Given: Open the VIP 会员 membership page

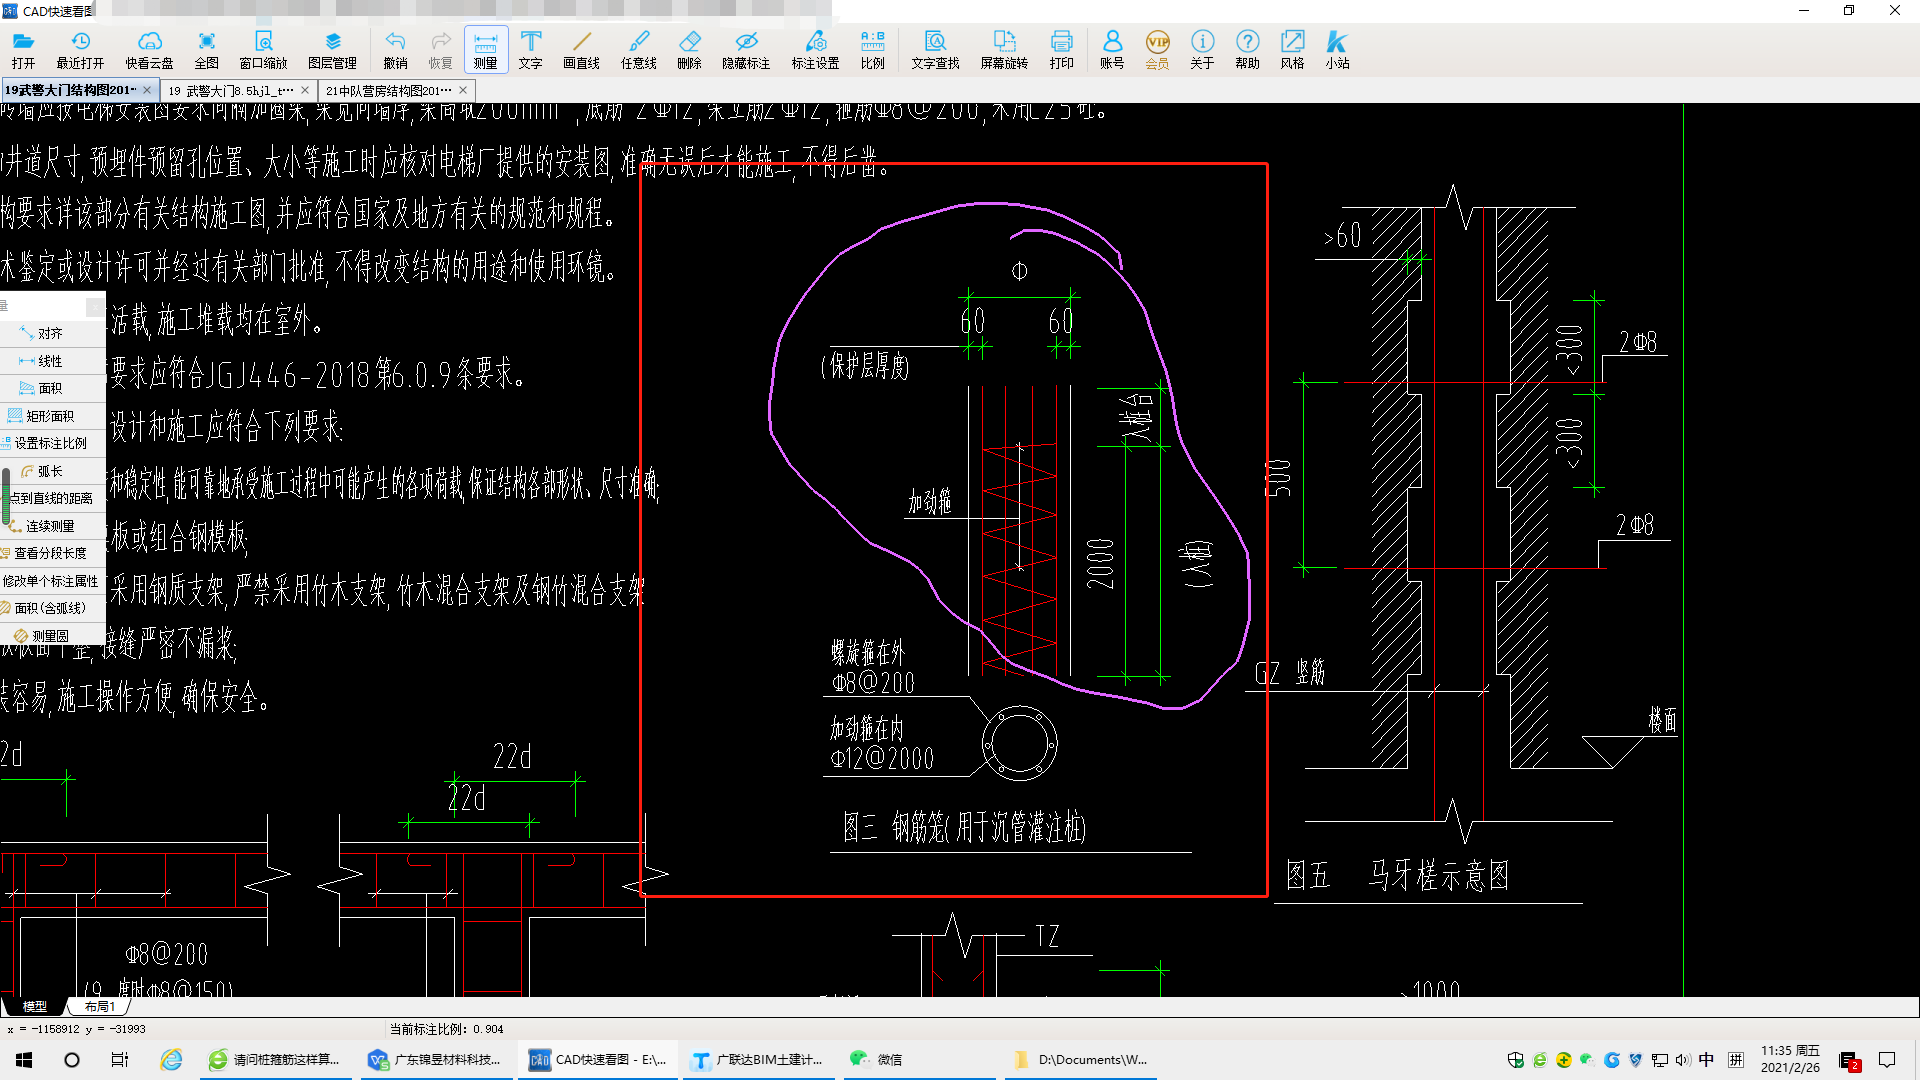Looking at the screenshot, I should [x=1157, y=49].
